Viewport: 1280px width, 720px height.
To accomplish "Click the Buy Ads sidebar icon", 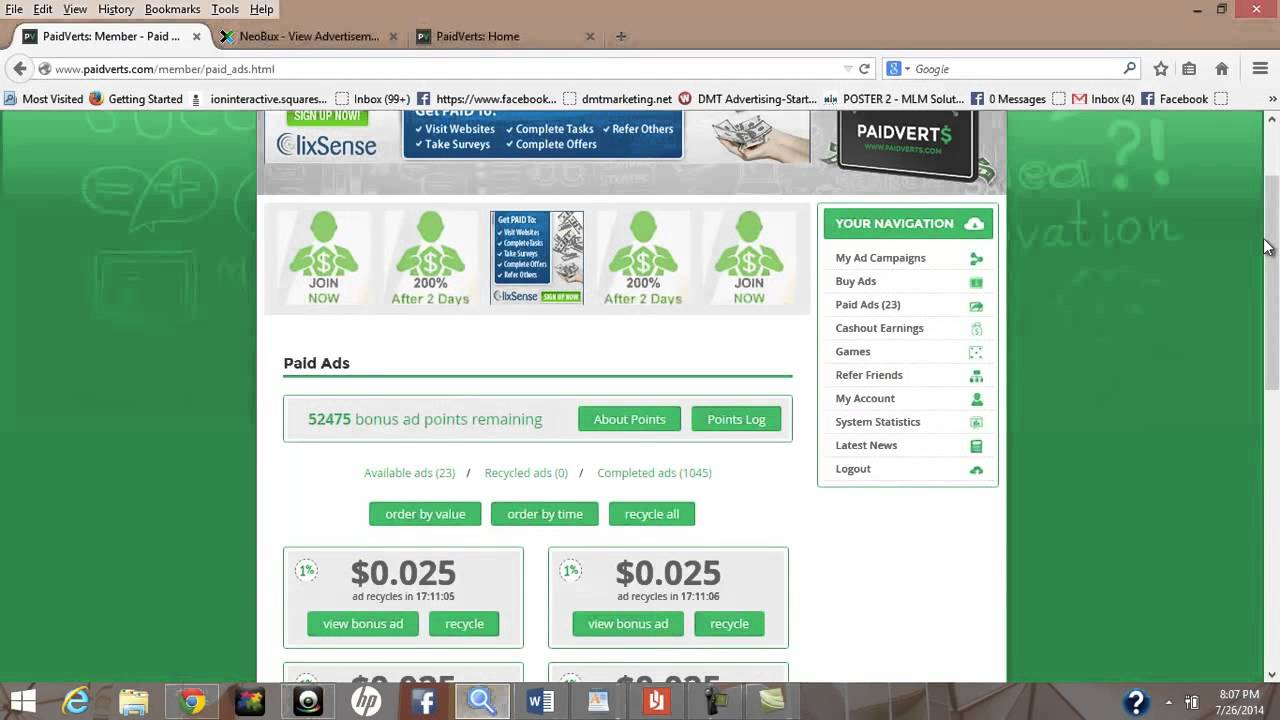I will 976,282.
